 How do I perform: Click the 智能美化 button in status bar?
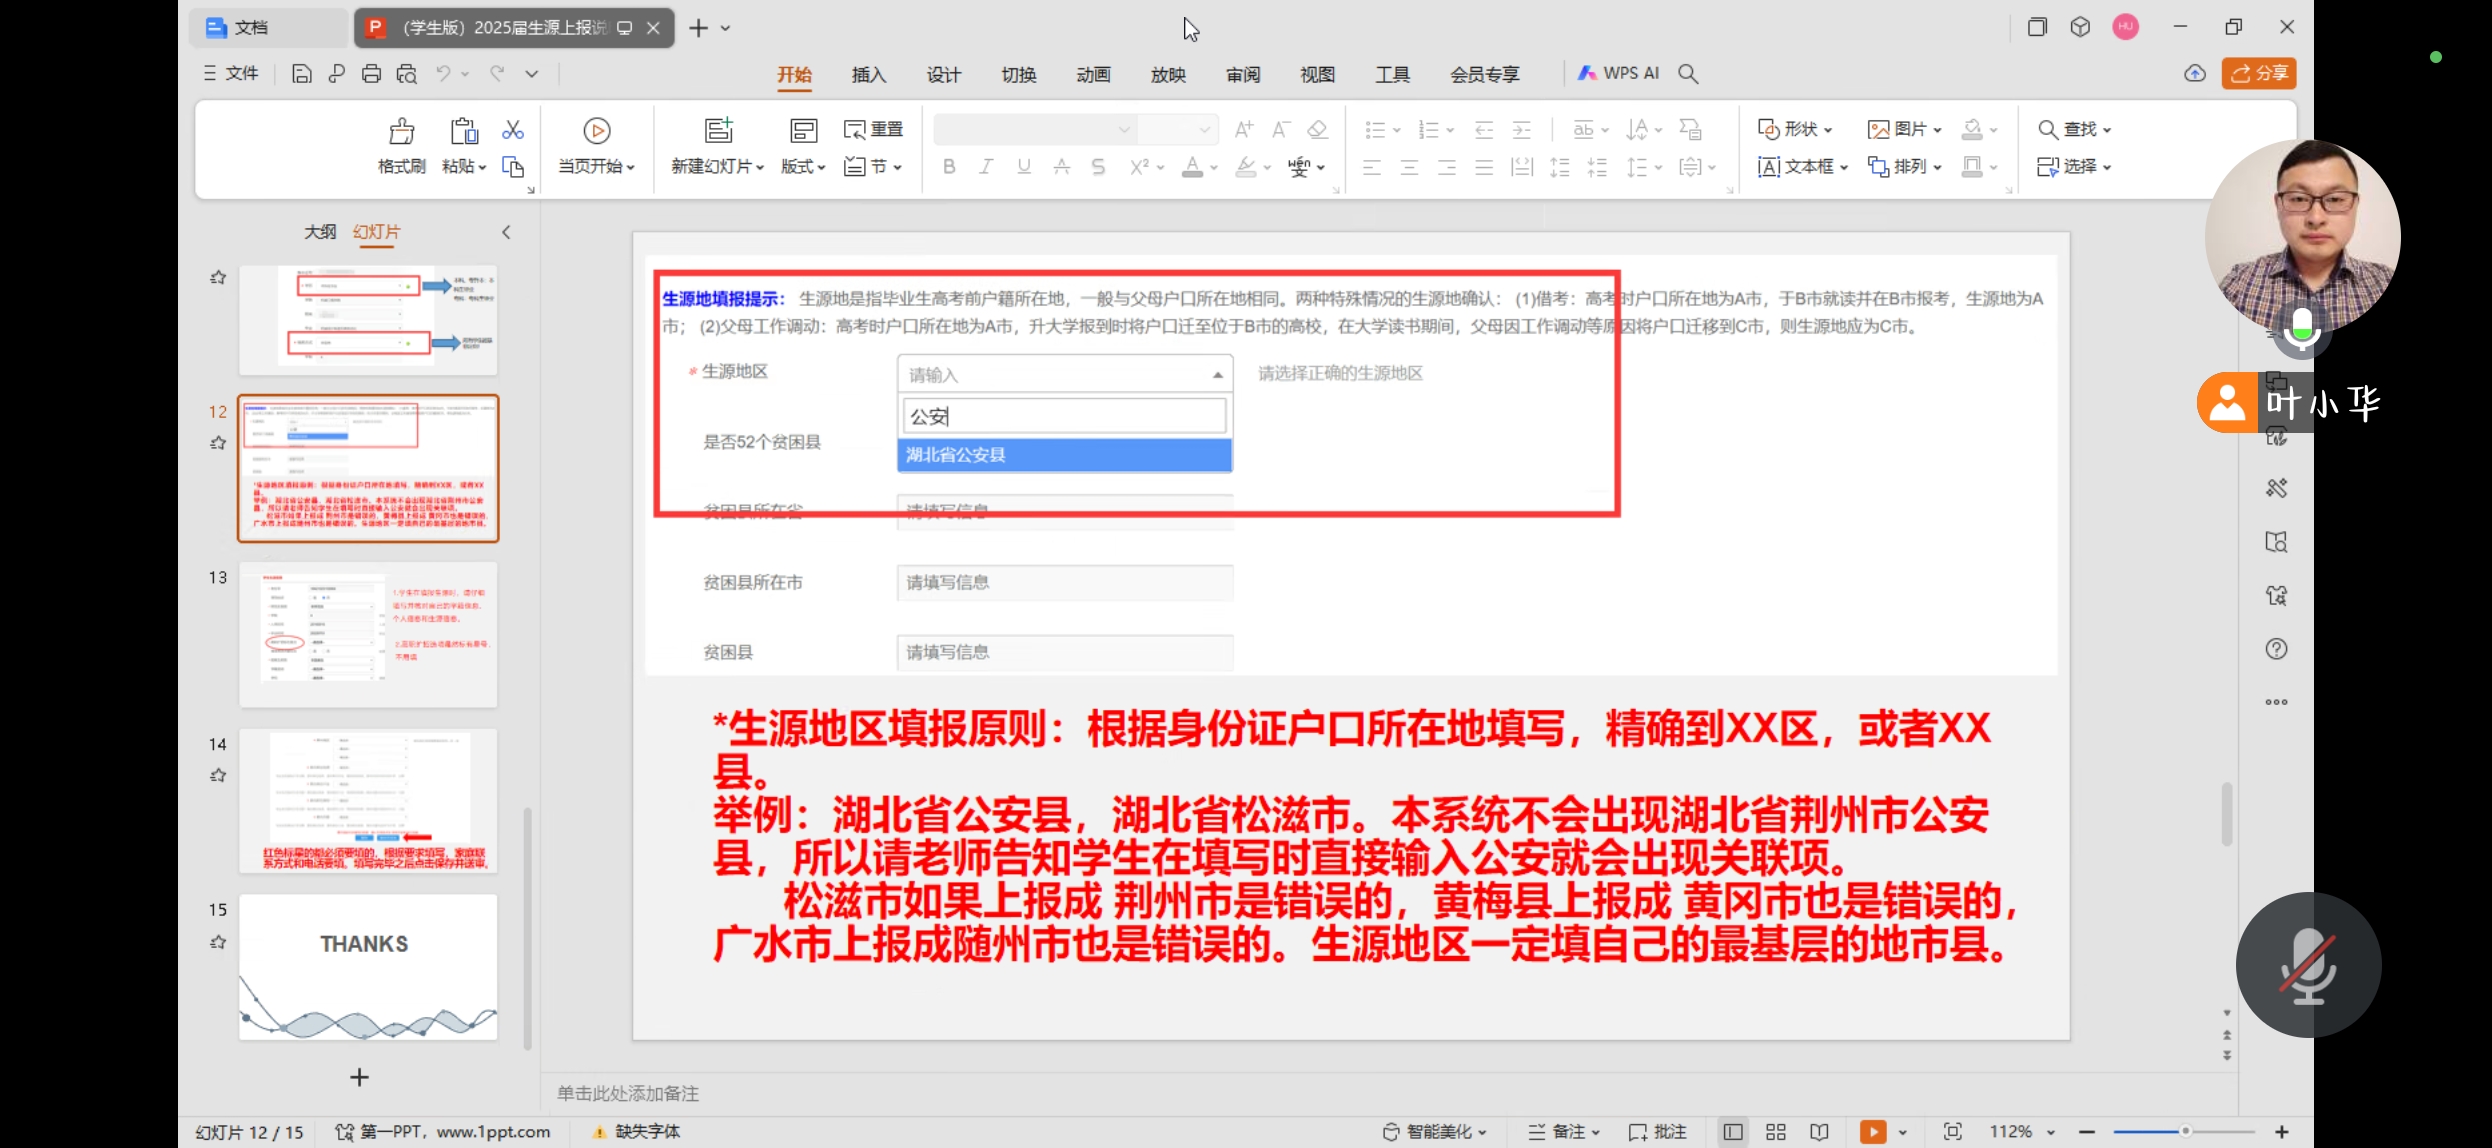(x=1436, y=1131)
